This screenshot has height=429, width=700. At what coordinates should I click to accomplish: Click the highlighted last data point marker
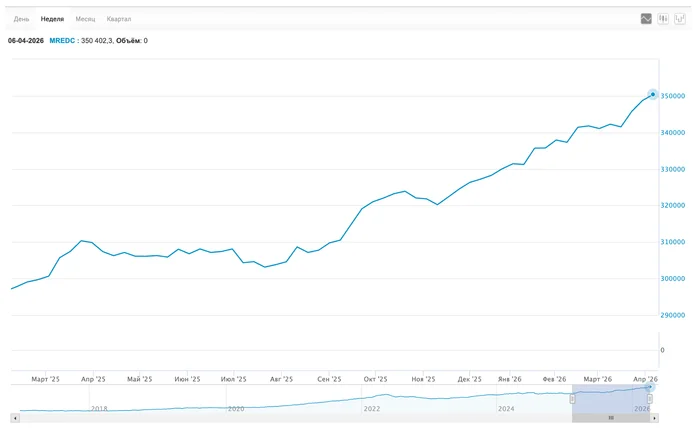click(653, 94)
